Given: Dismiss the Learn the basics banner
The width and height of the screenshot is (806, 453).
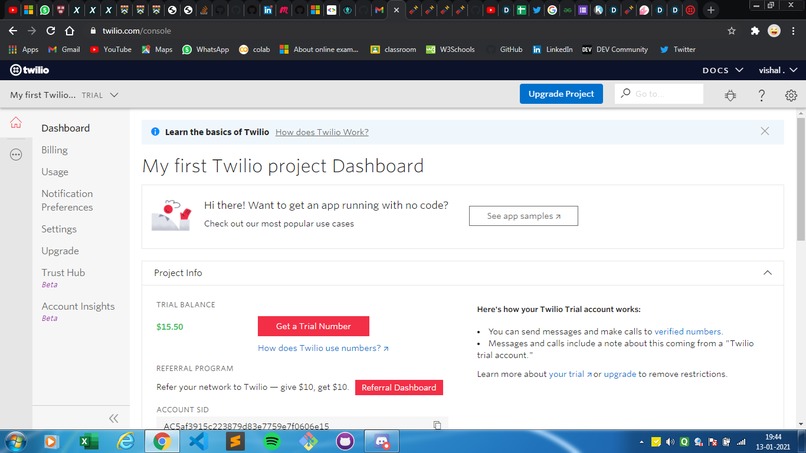Looking at the screenshot, I should (765, 131).
